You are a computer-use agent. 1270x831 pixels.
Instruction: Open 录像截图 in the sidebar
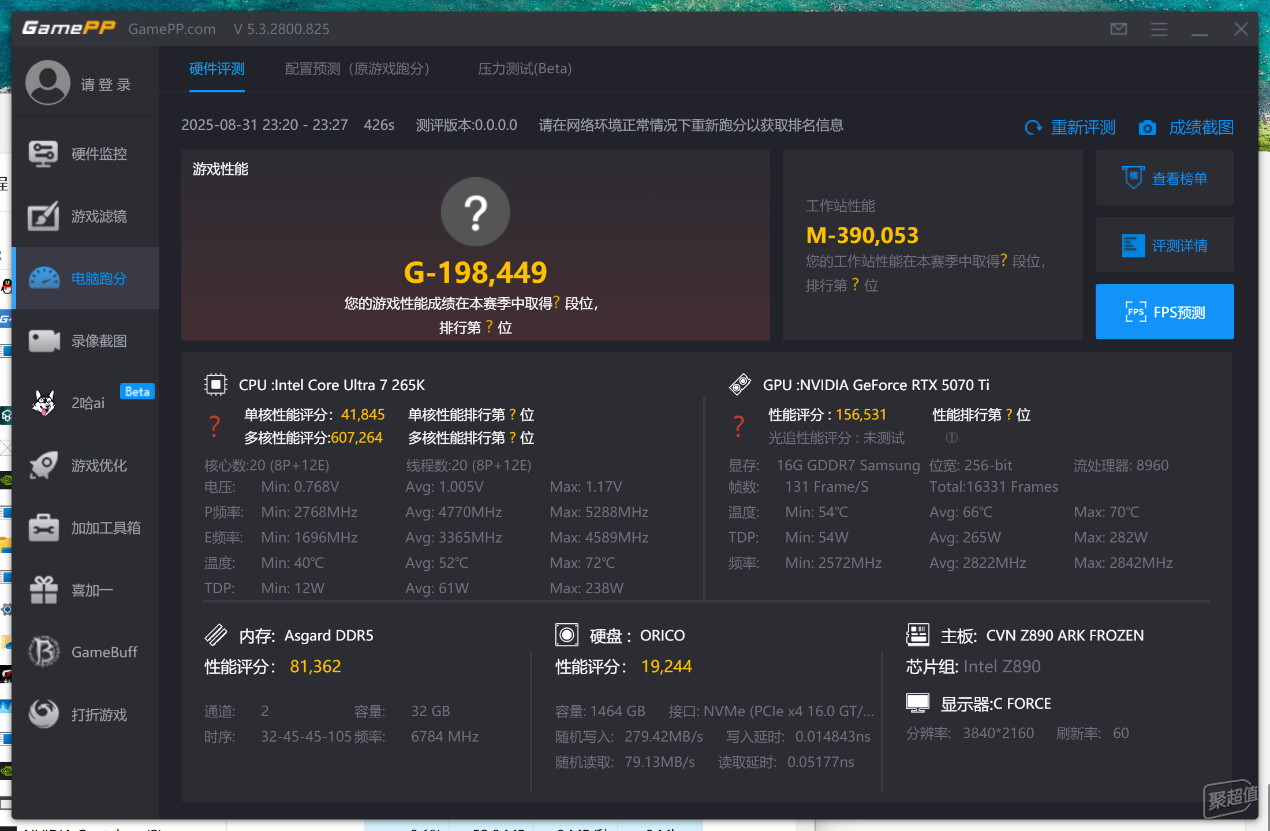(85, 341)
